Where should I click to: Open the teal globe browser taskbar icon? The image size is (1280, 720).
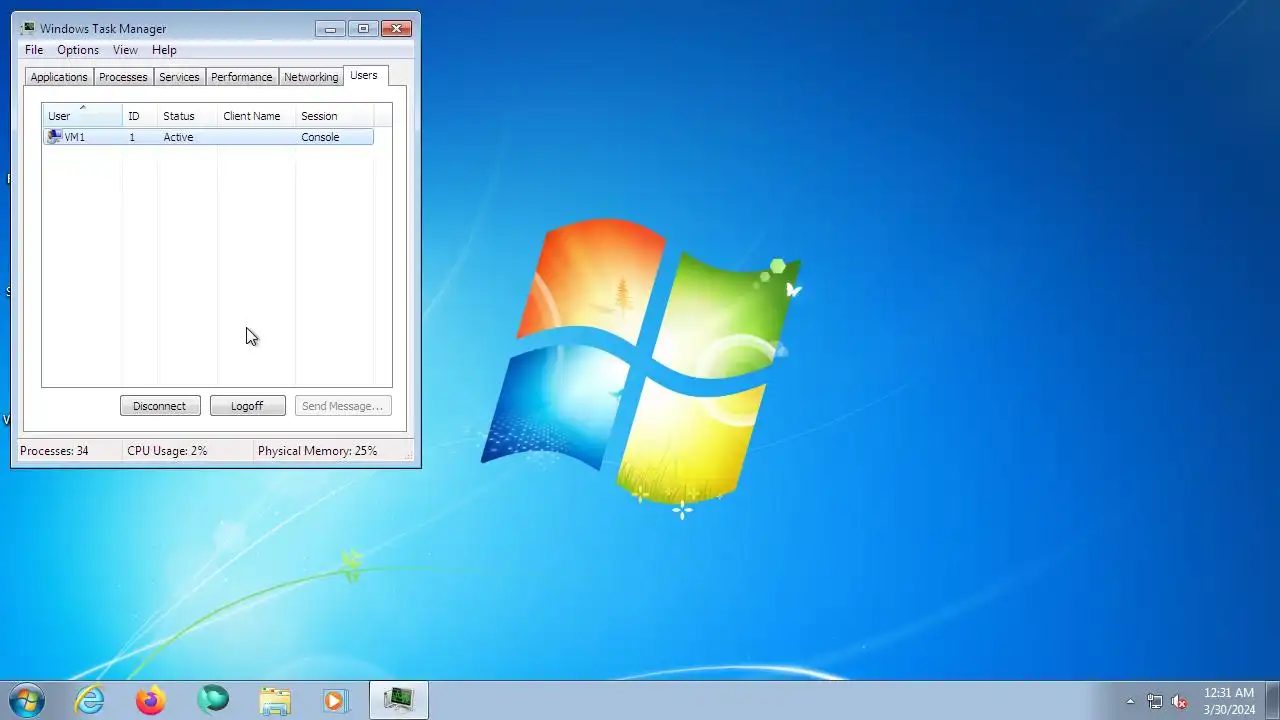[x=213, y=700]
